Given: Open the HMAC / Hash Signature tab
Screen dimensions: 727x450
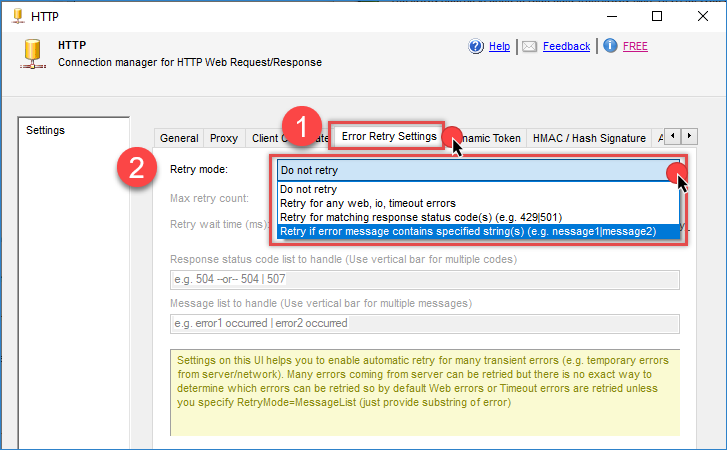Looking at the screenshot, I should click(589, 138).
